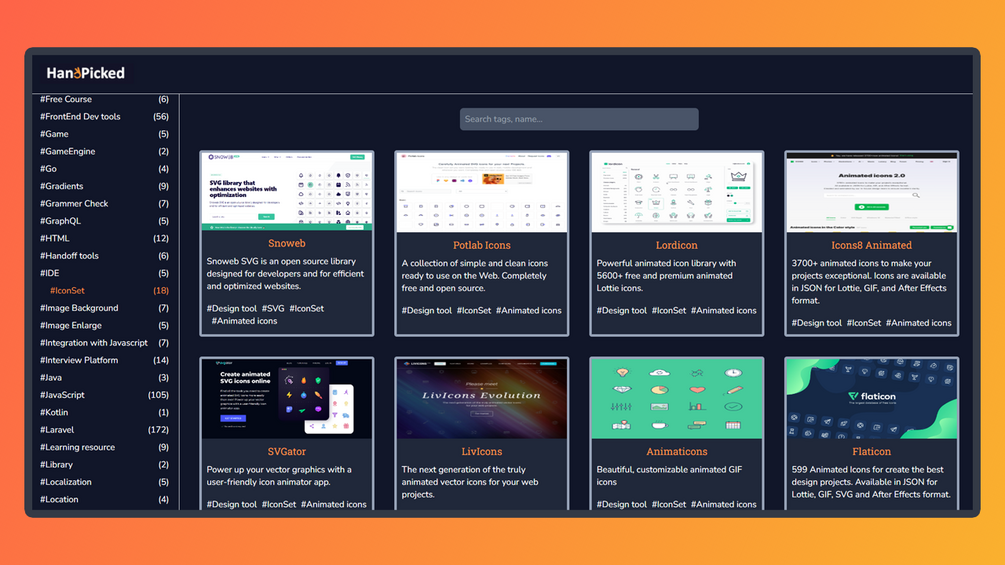Click #Animated icons tag on SVGator card
Screen dimensions: 1005x565
[334, 504]
